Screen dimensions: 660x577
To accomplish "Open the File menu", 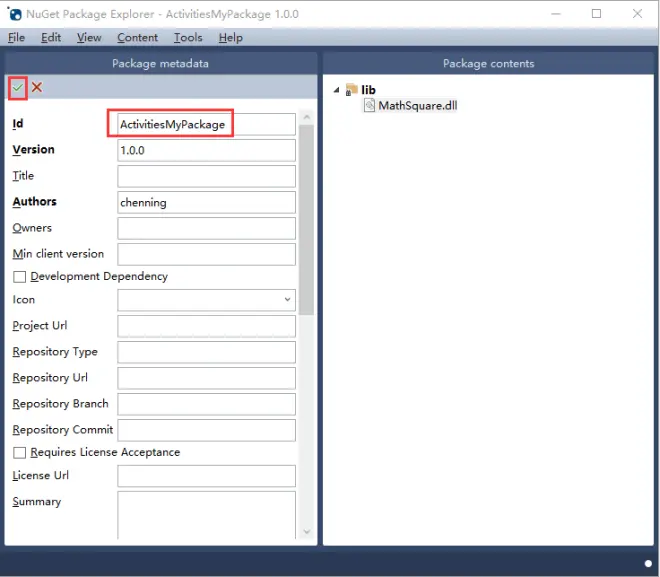I will 16,37.
